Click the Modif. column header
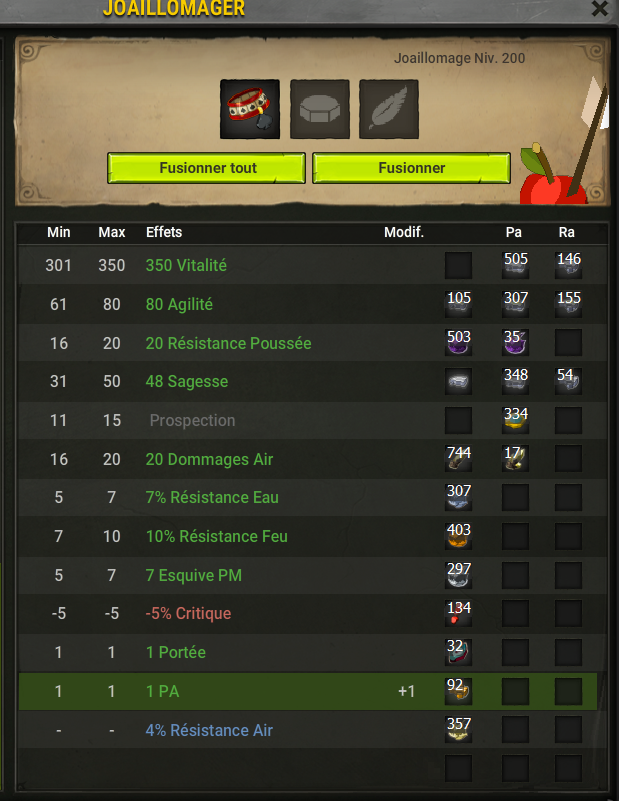619x801 pixels. 404,232
